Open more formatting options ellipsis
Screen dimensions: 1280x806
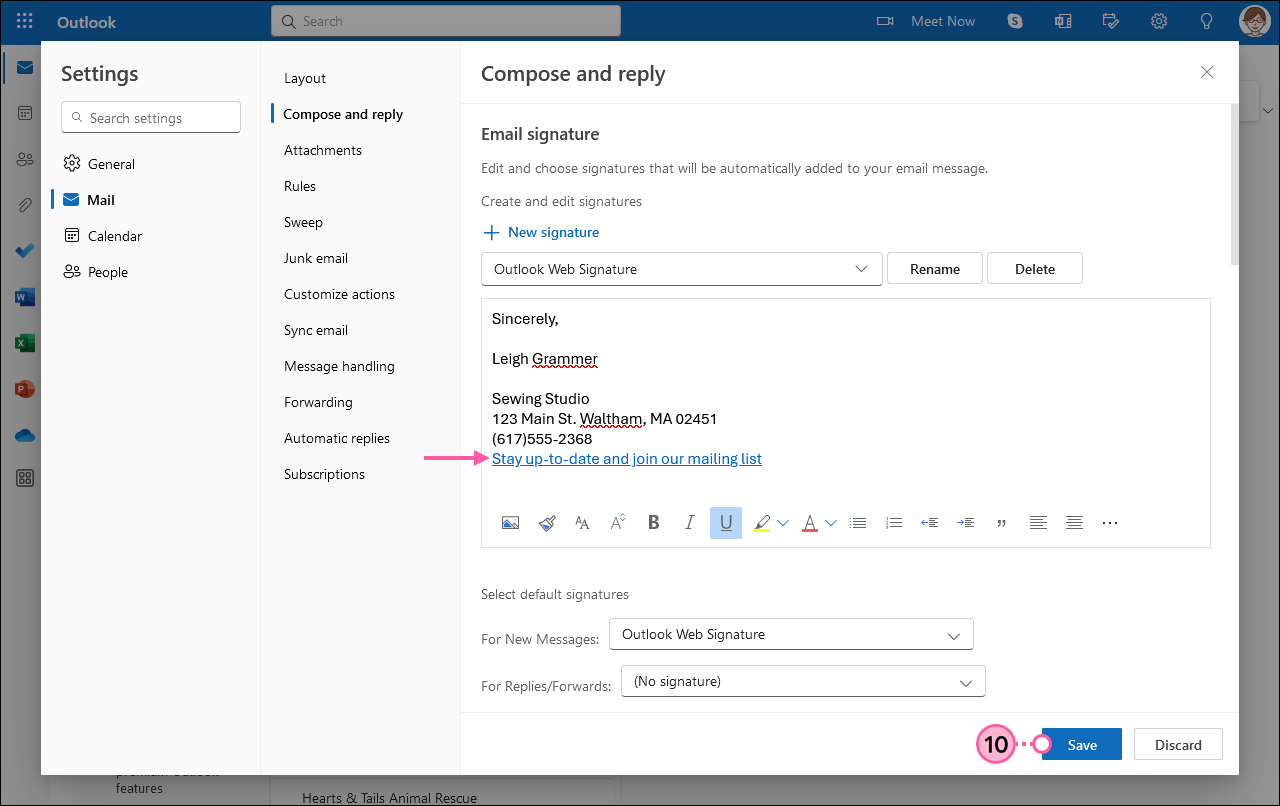[x=1109, y=523]
